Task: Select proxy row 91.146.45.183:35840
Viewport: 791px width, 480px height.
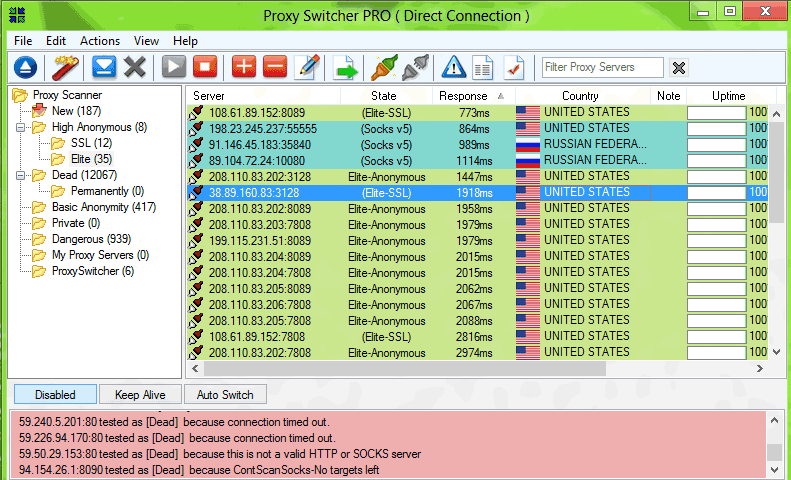Action: [477, 145]
